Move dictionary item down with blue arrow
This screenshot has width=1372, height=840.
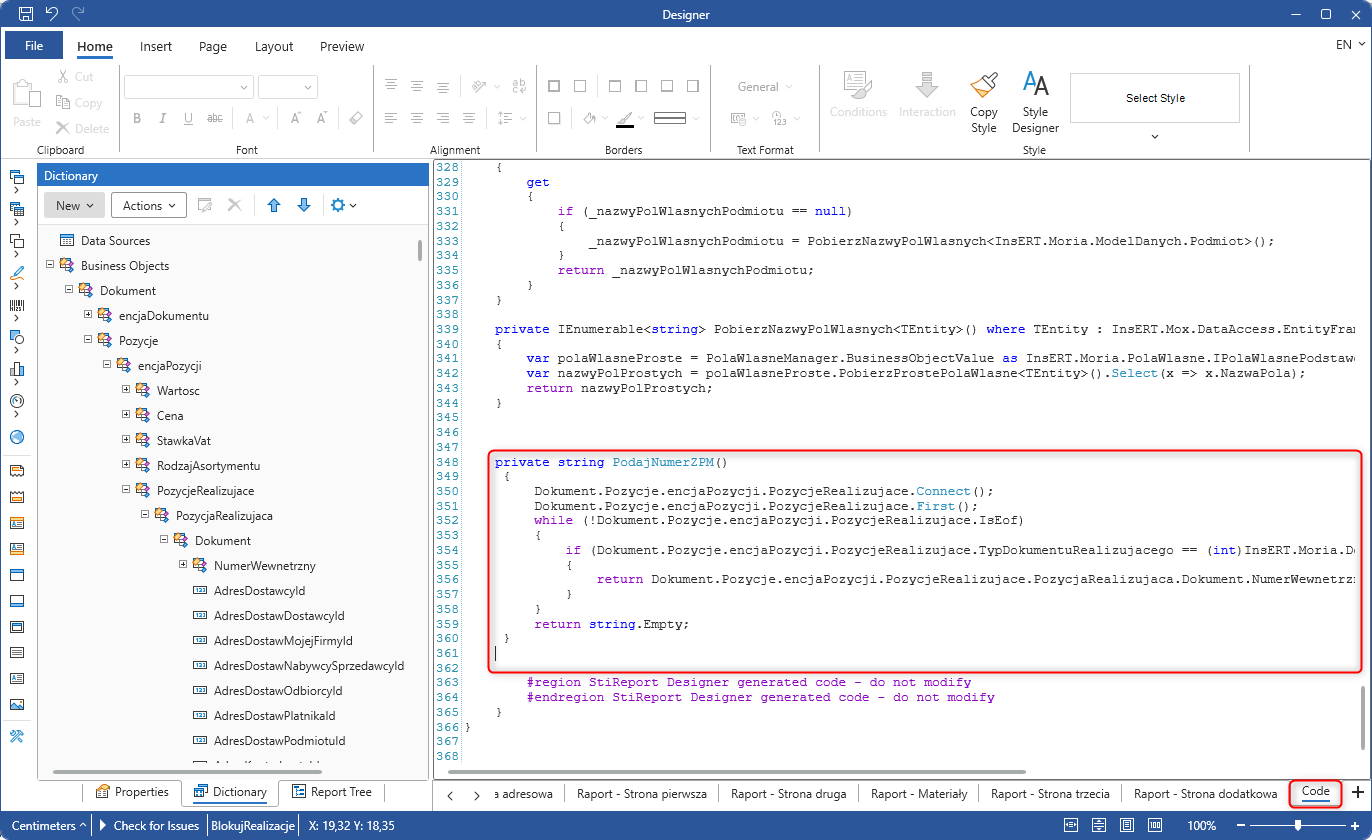304,205
